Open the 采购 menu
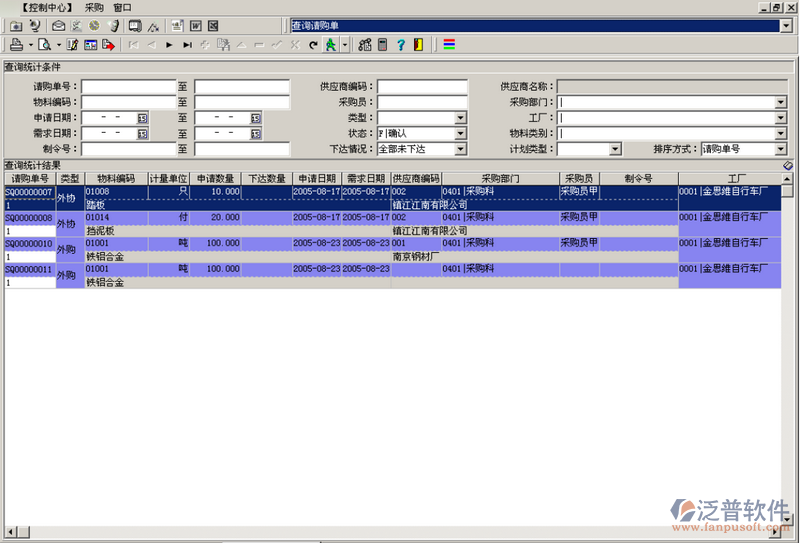This screenshot has height=543, width=800. 94,7
